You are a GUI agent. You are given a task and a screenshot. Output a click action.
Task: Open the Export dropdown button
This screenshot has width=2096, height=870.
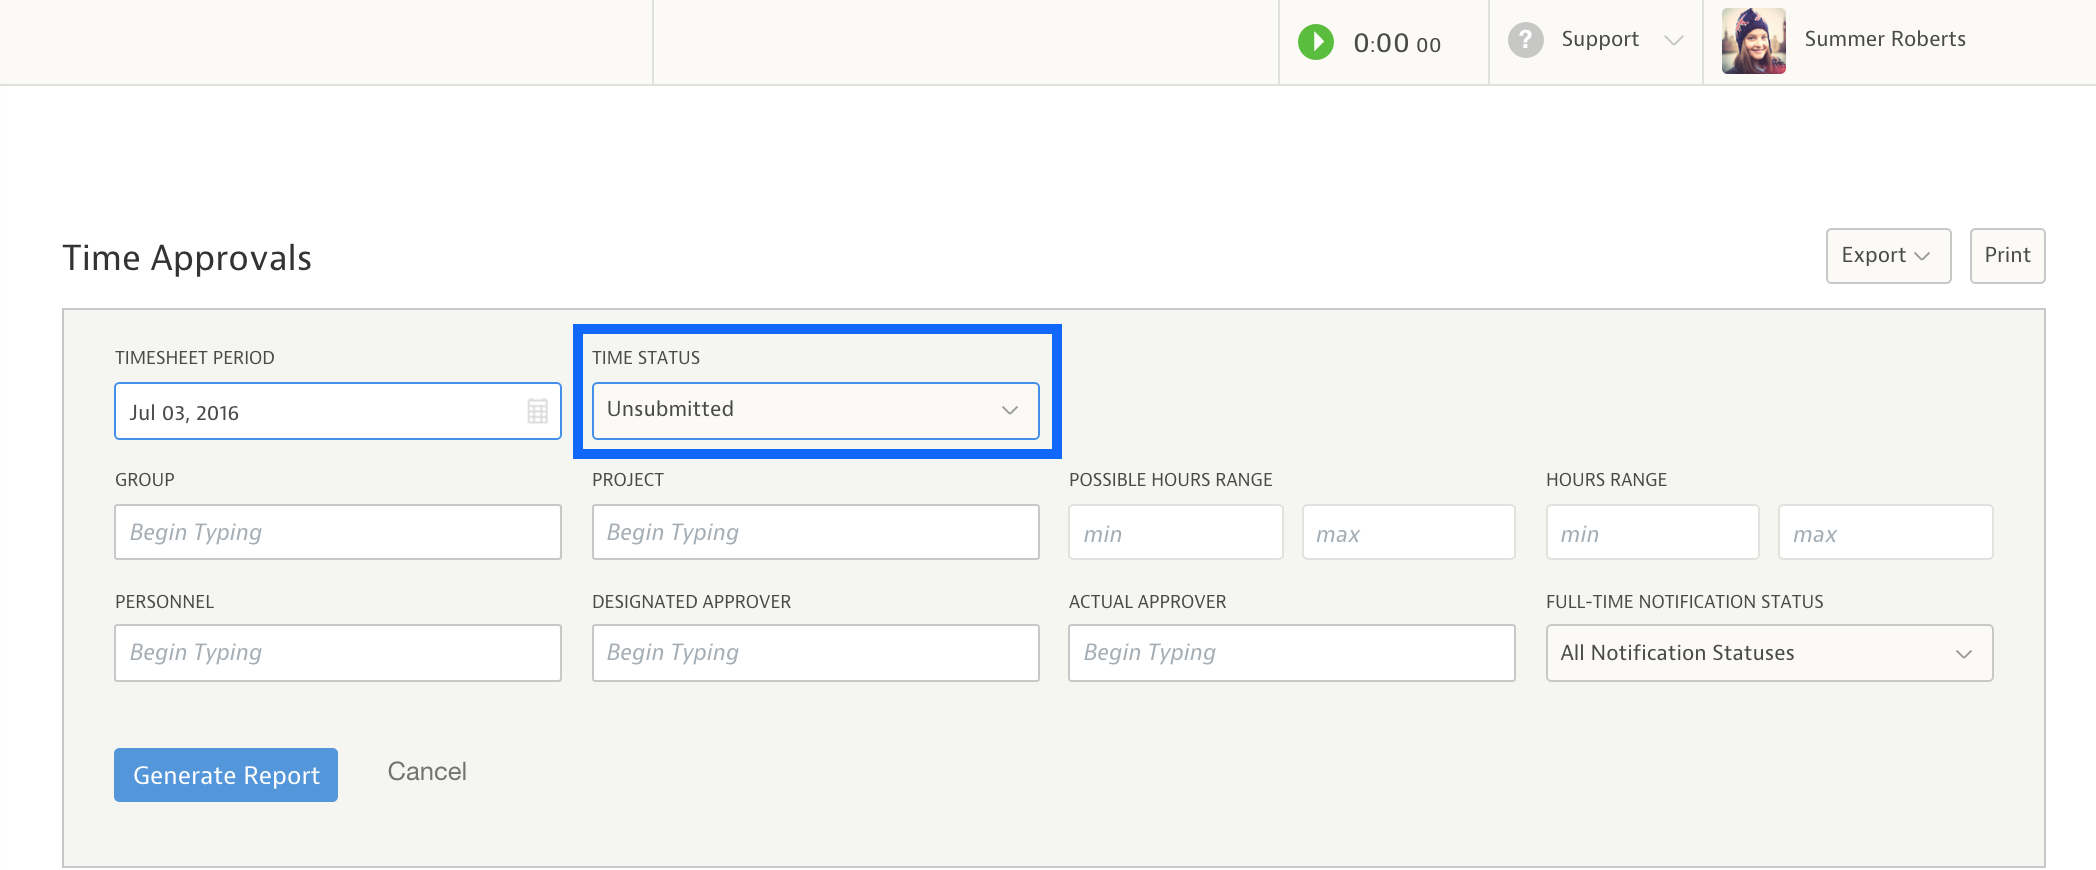tap(1887, 256)
